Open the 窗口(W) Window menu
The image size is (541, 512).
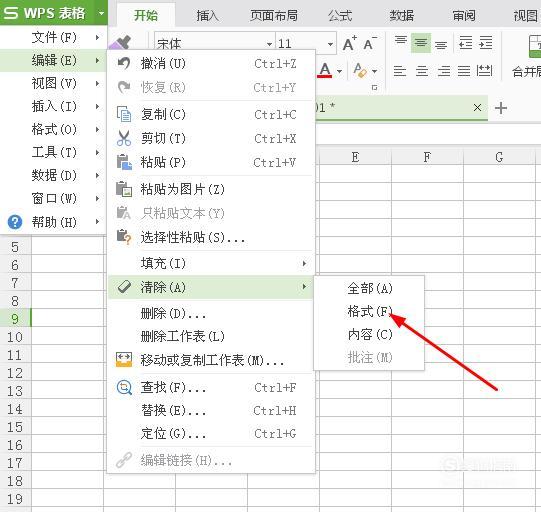pyautogui.click(x=53, y=198)
